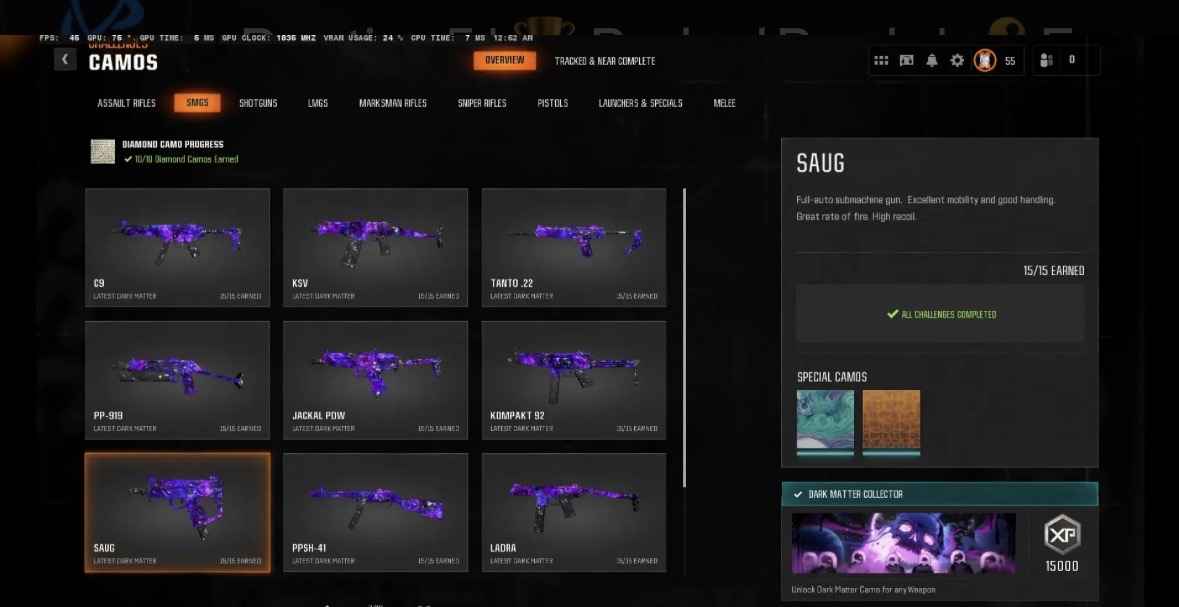Click the XP hexagon reward icon

(x=1061, y=536)
